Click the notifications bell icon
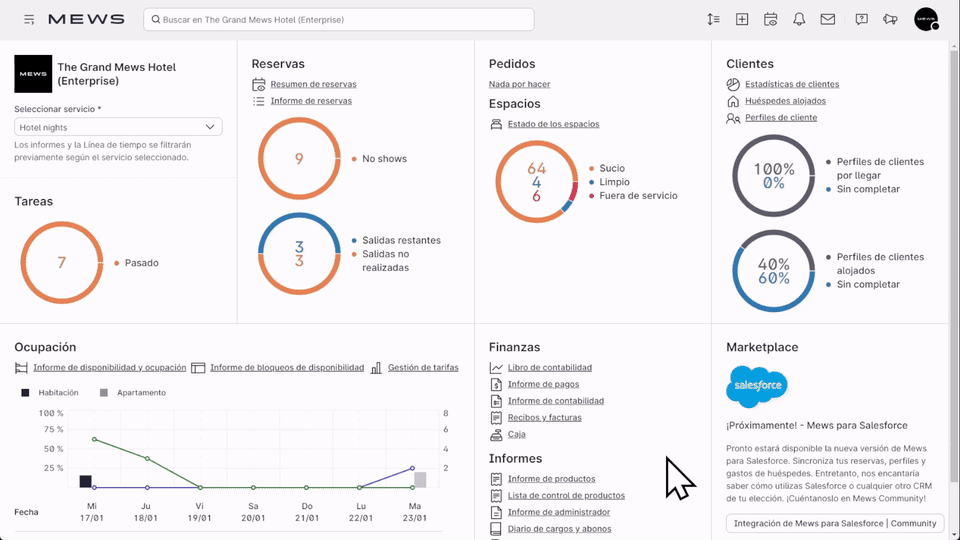The image size is (960, 540). click(x=799, y=19)
